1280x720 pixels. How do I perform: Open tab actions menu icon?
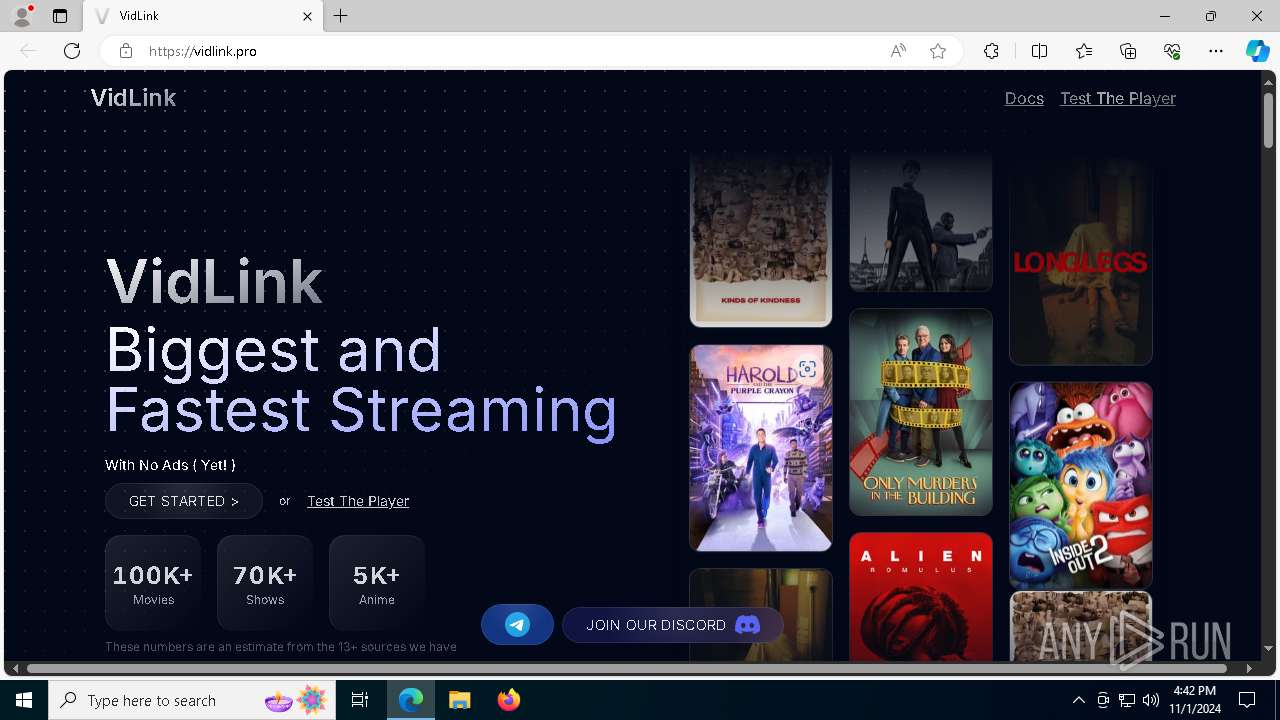[x=60, y=16]
